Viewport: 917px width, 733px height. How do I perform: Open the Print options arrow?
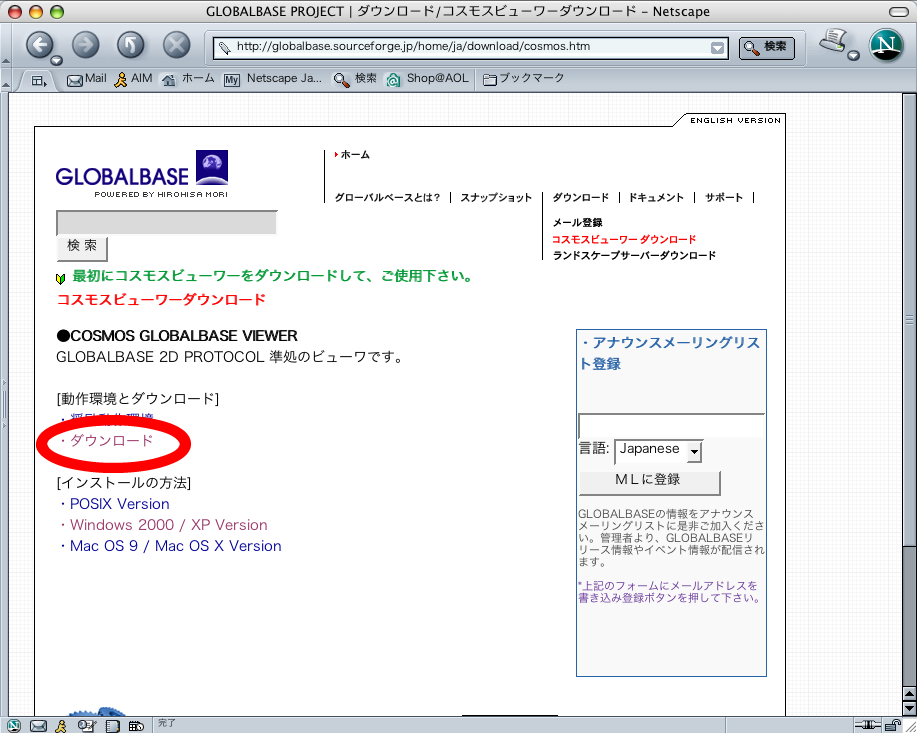pyautogui.click(x=854, y=56)
